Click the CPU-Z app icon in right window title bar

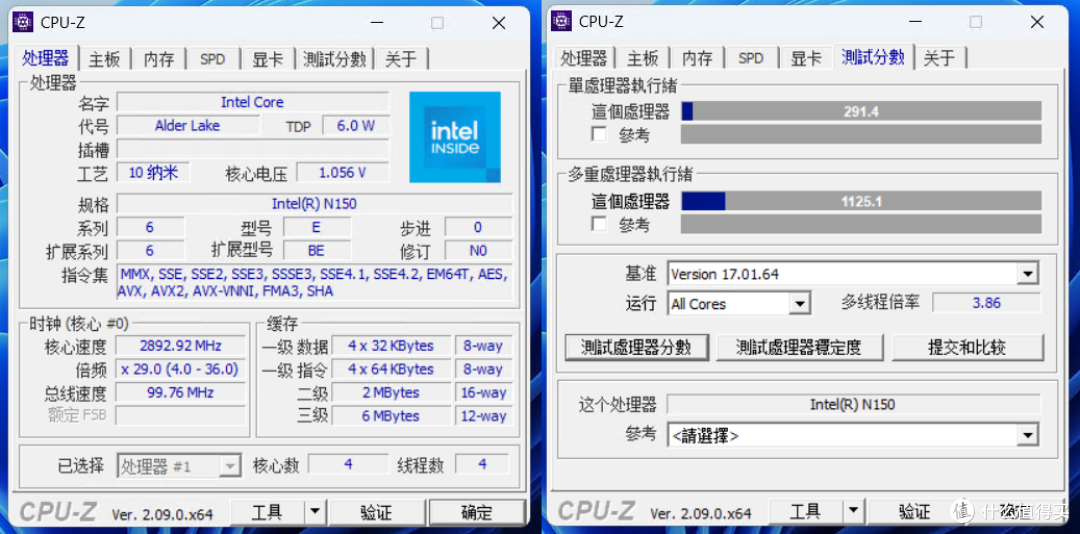click(561, 22)
